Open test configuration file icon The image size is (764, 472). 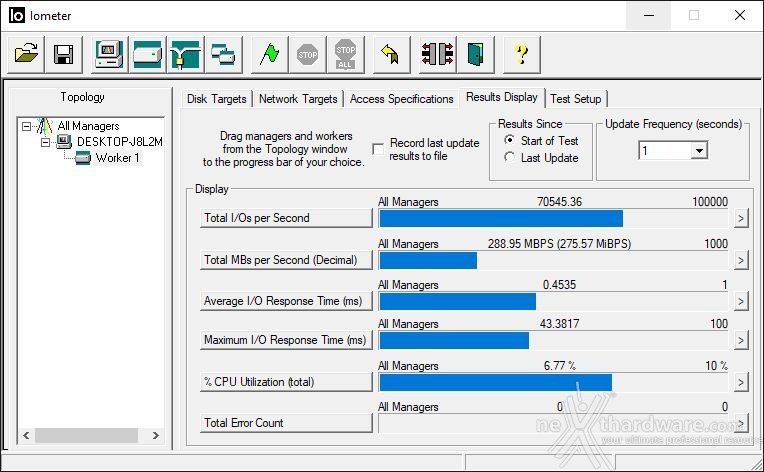(26, 54)
